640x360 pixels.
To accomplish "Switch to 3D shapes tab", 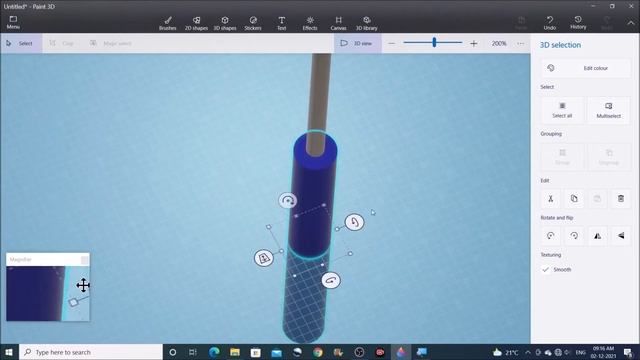I will tap(225, 23).
